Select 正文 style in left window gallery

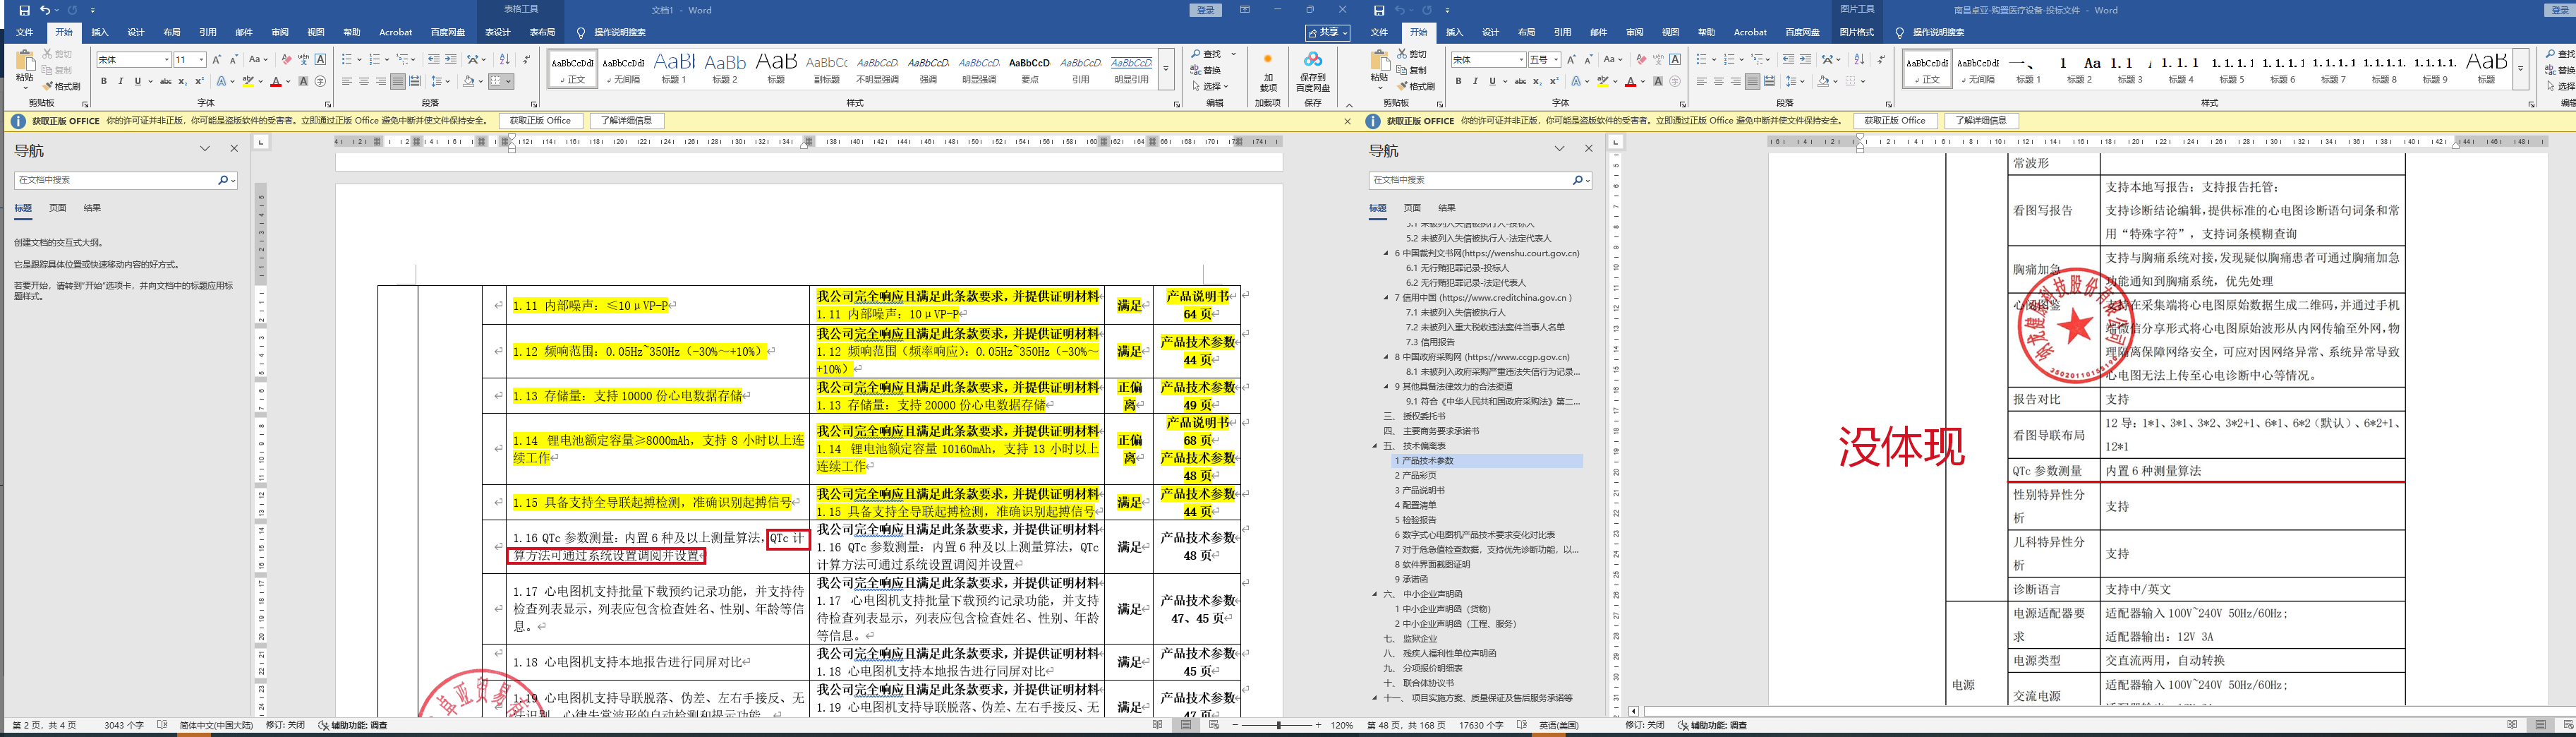pos(573,68)
